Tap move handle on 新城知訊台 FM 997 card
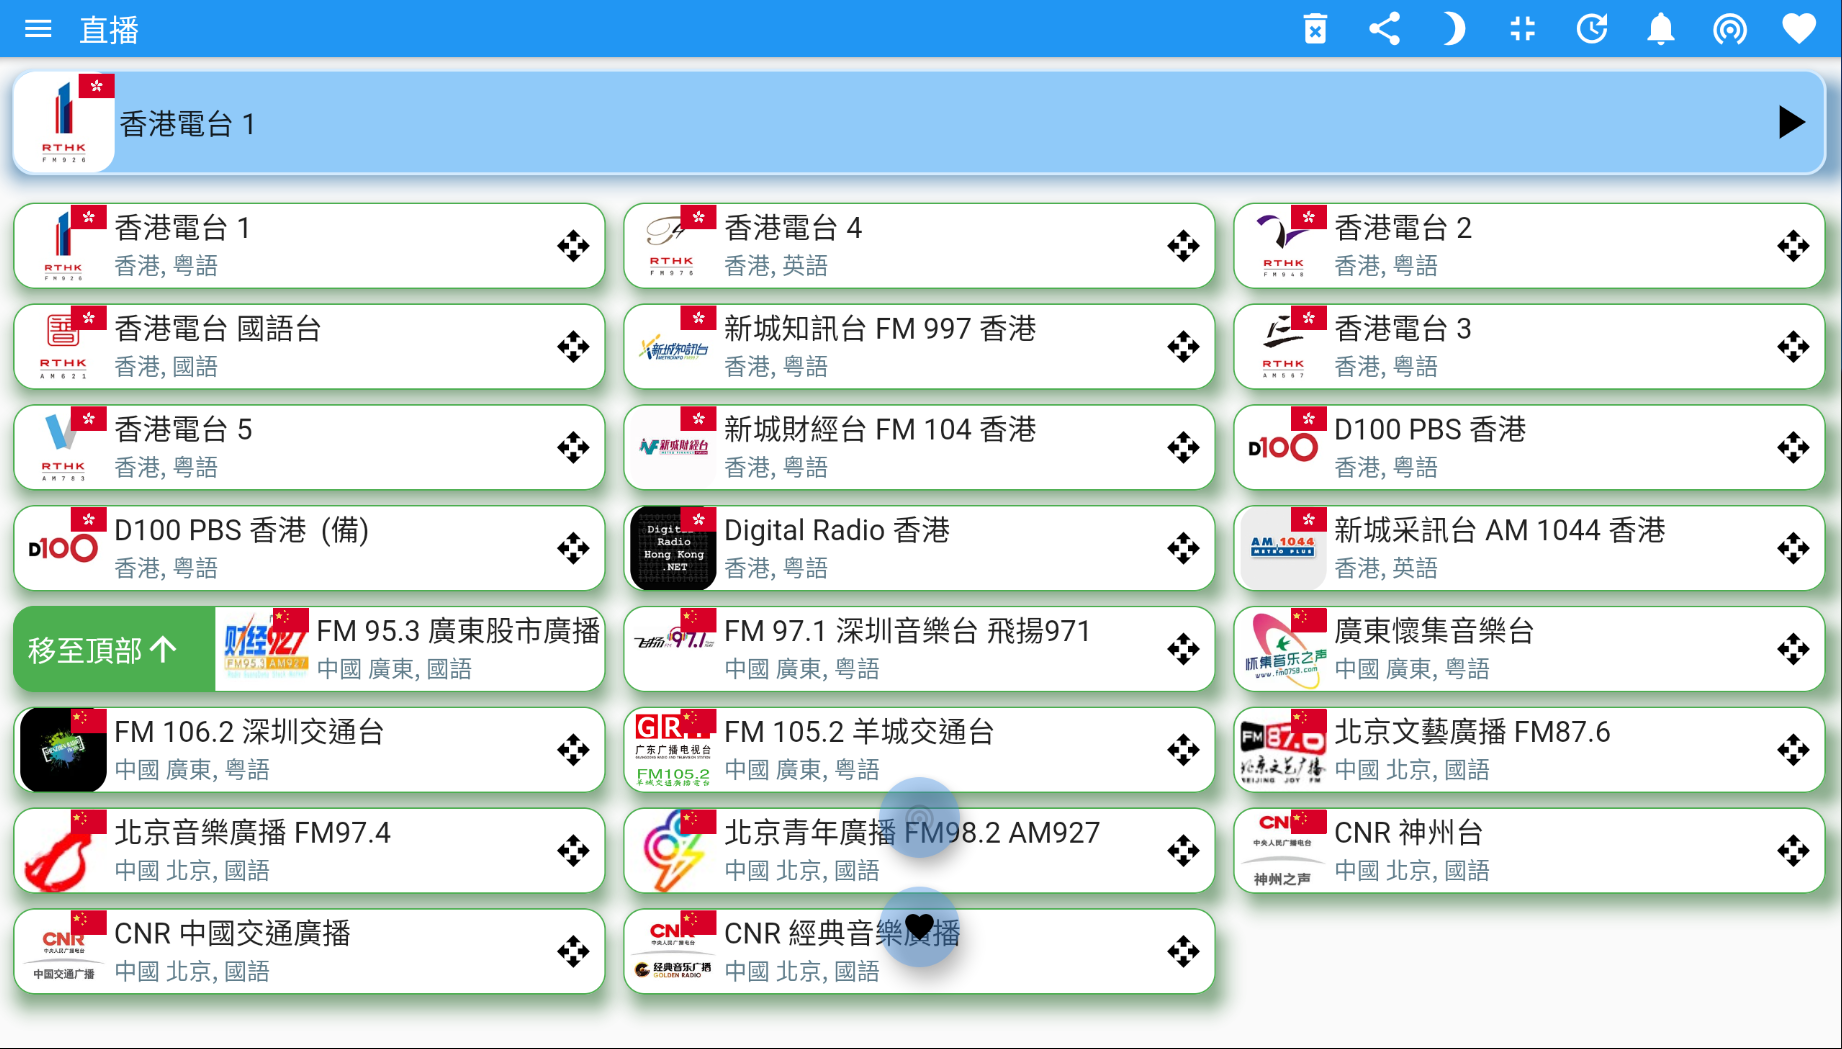Screen dimensions: 1842x1049 [1183, 347]
